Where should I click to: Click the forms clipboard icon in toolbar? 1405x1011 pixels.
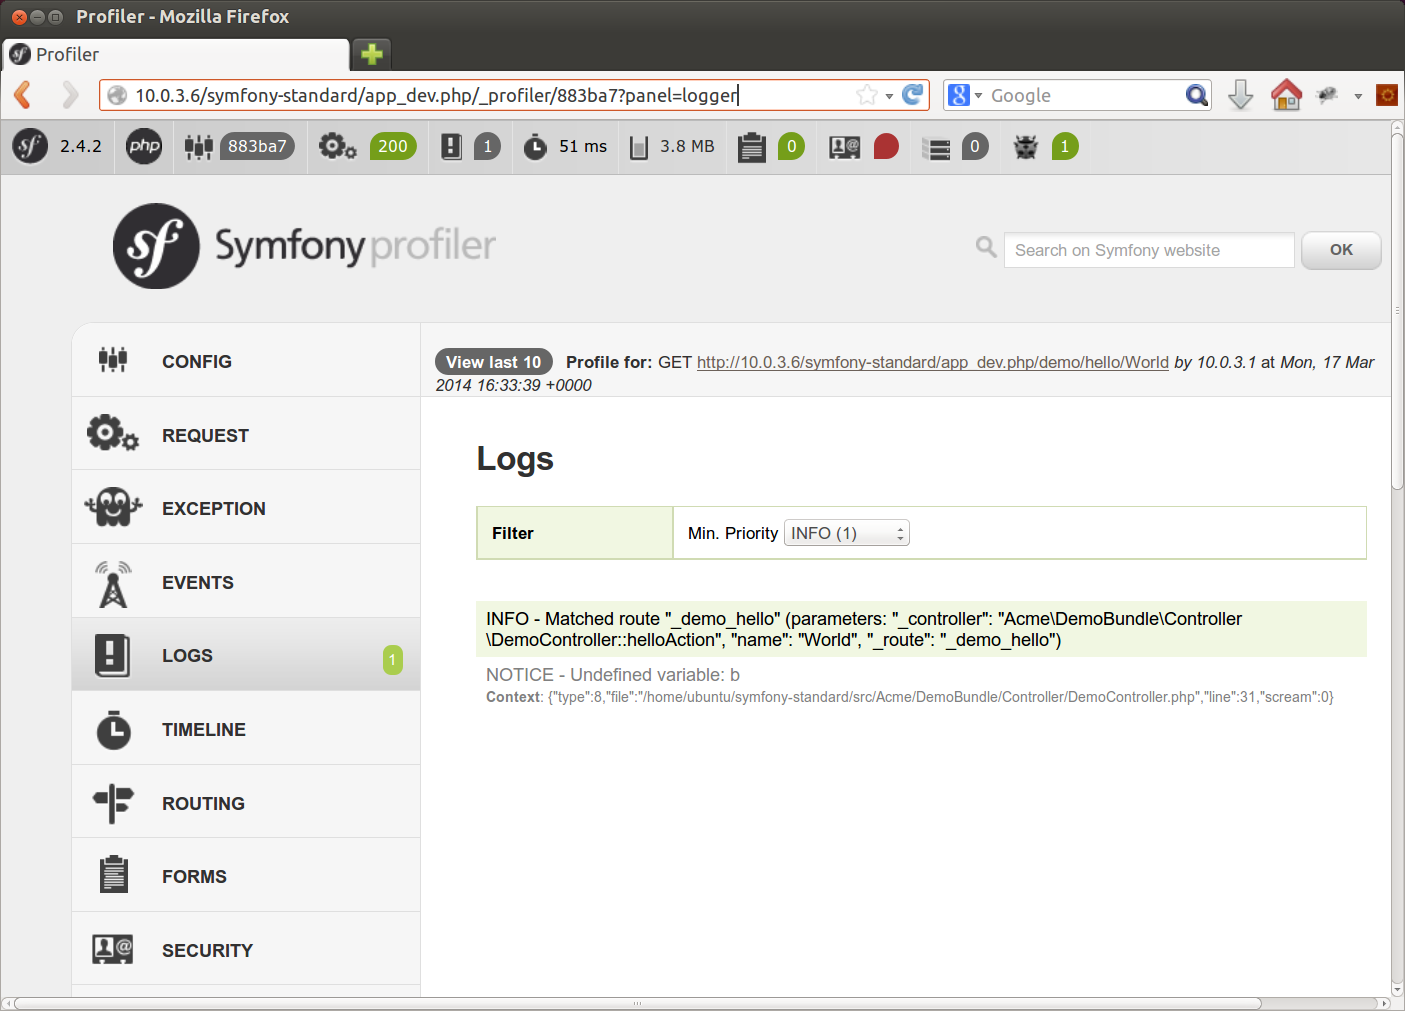click(x=751, y=147)
